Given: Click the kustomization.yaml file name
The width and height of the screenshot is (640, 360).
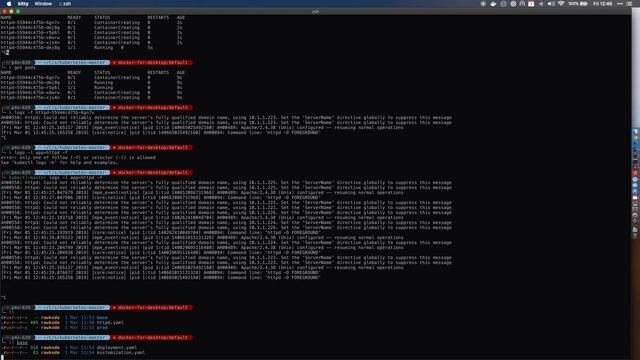Looking at the screenshot, I should point(120,353).
